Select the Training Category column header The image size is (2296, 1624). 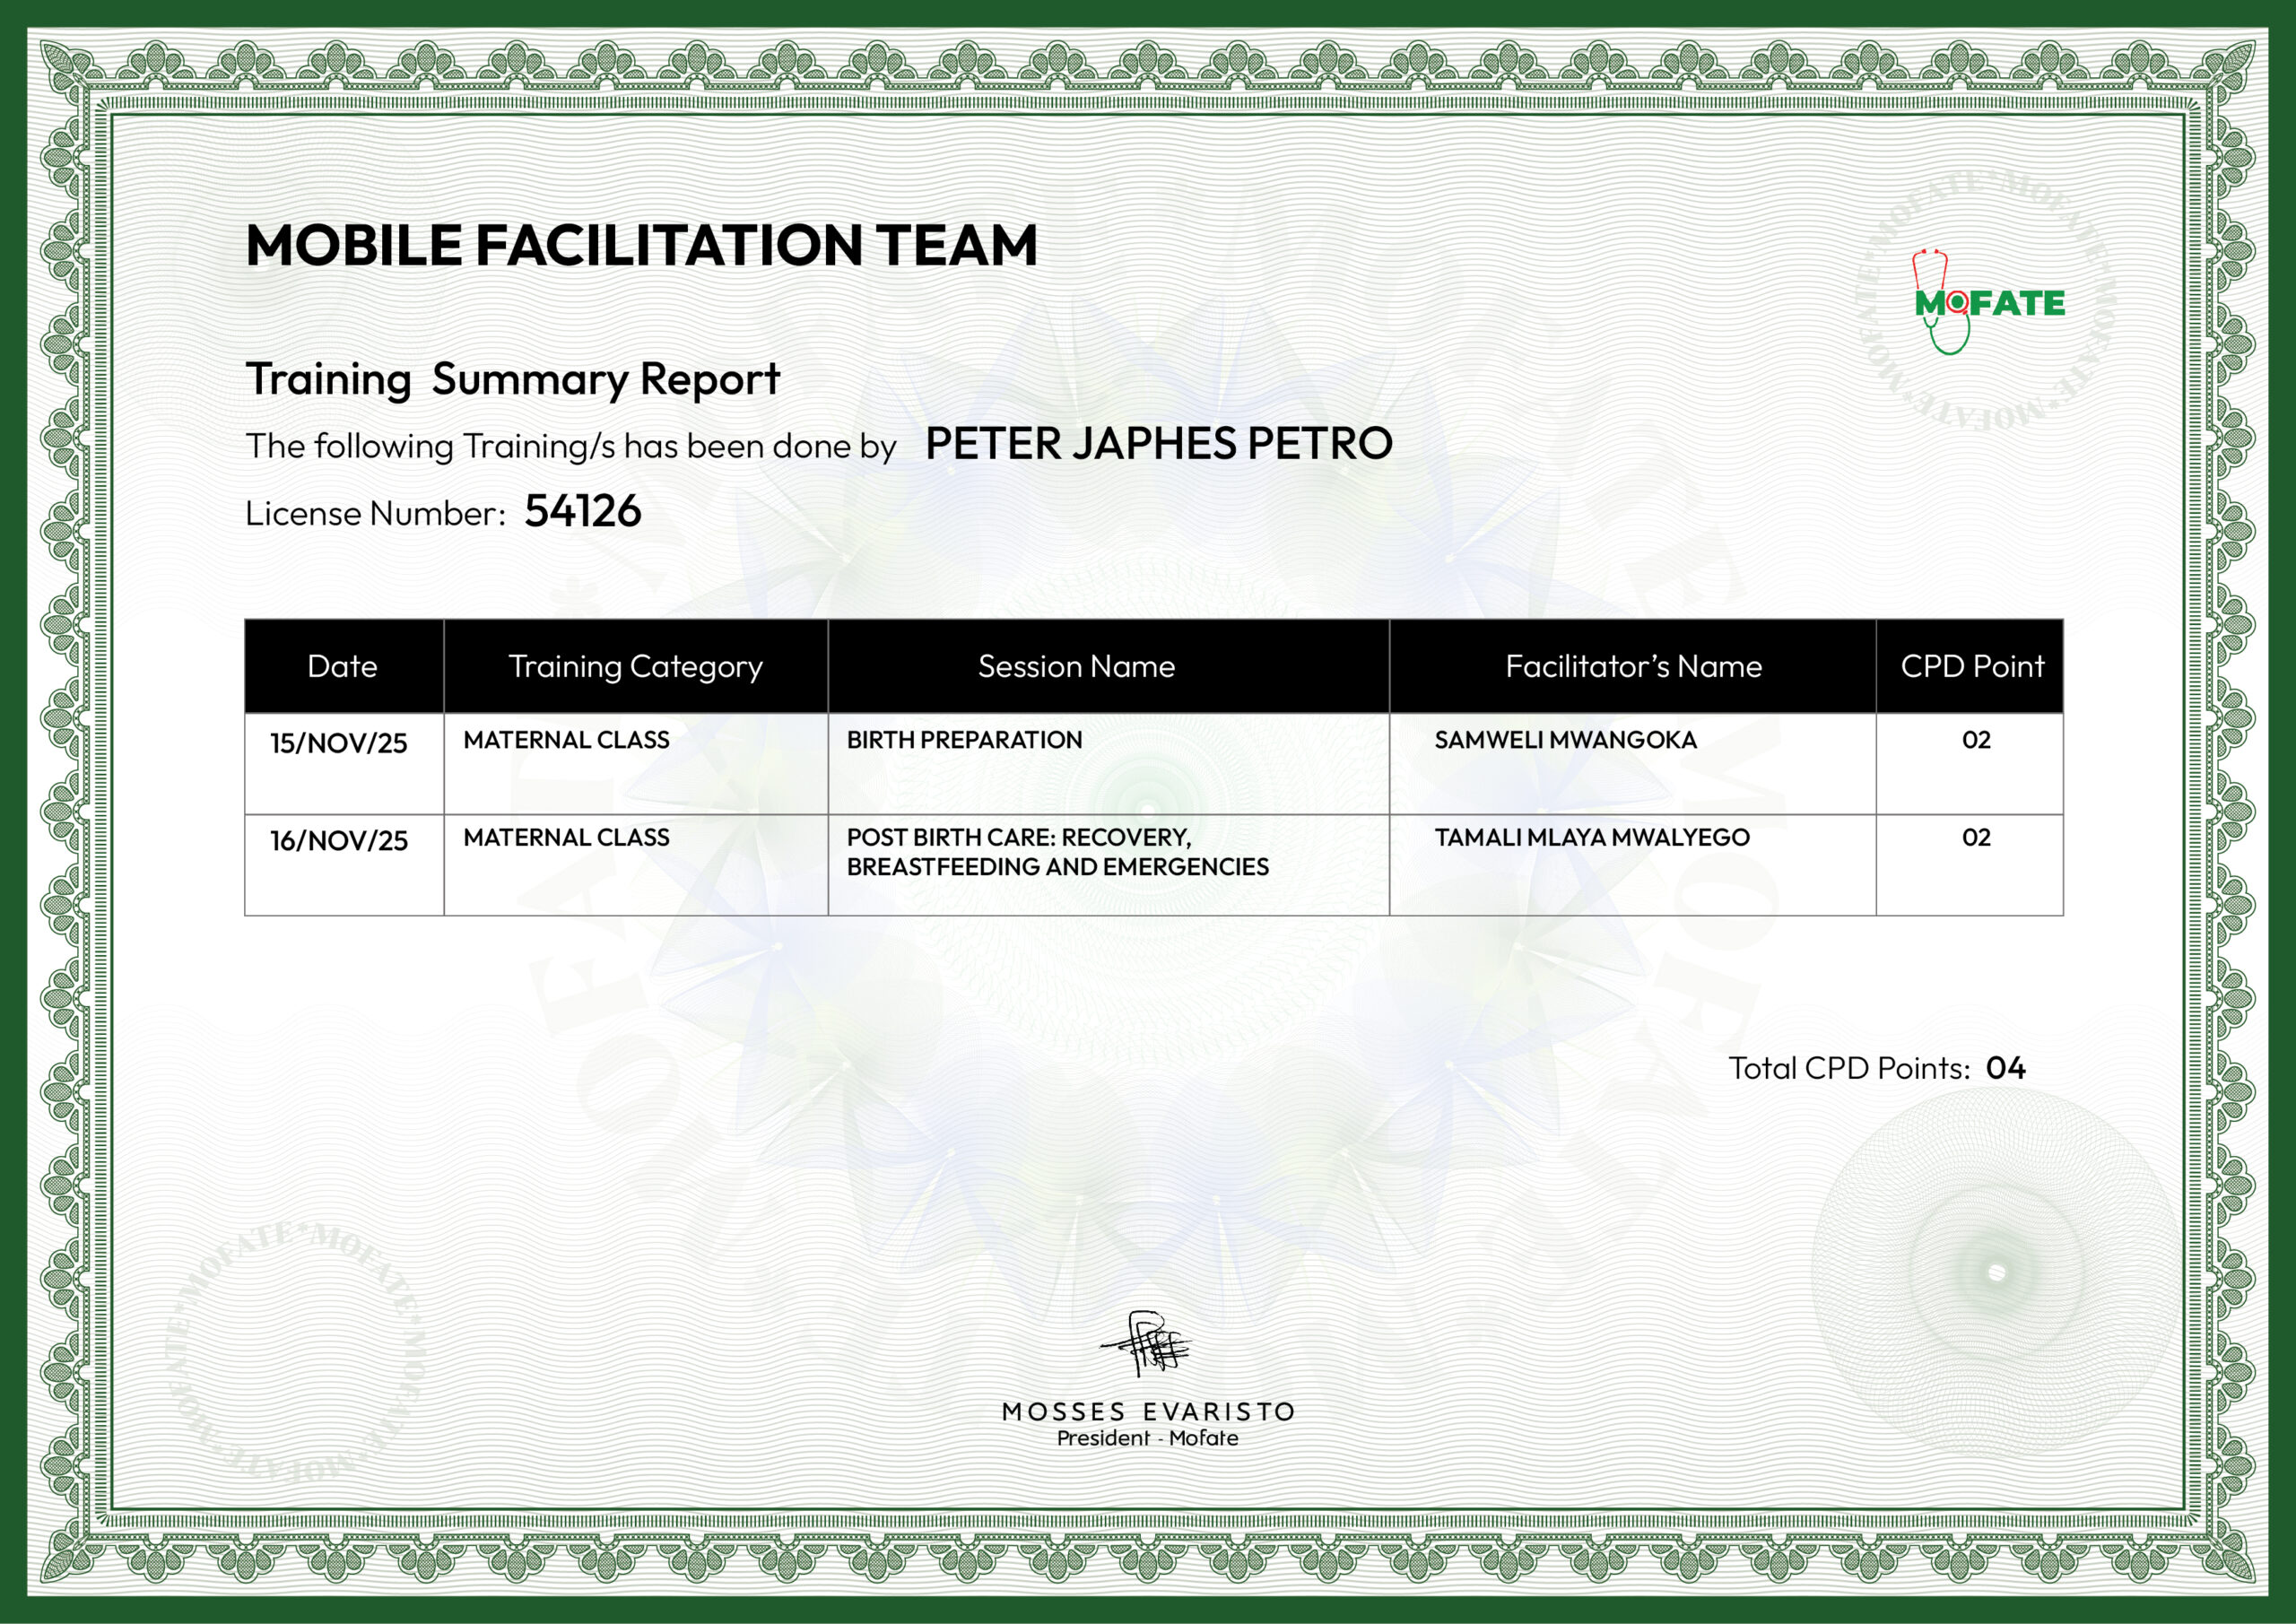pyautogui.click(x=635, y=666)
